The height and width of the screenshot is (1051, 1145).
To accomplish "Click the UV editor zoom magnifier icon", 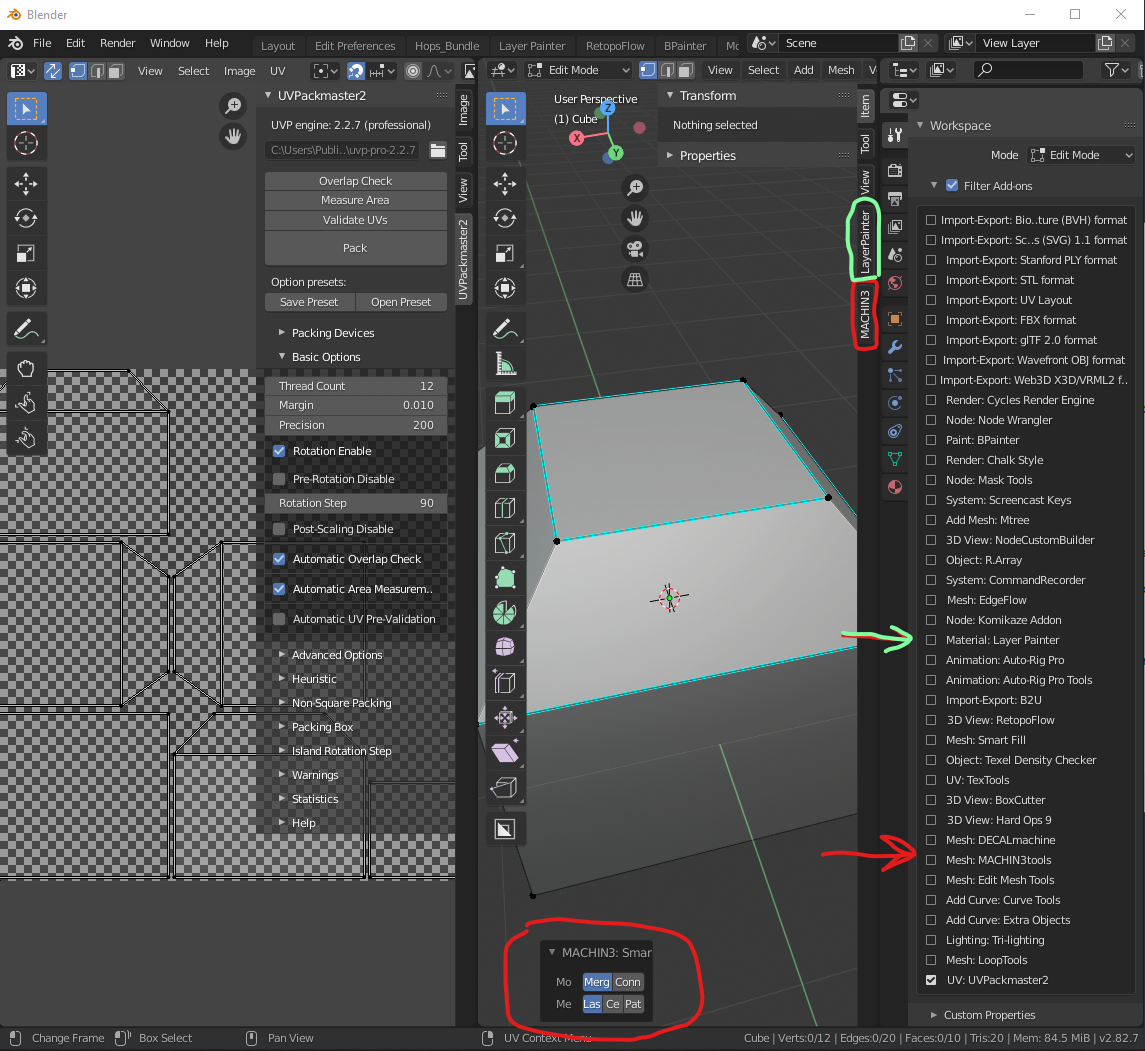I will coord(233,106).
